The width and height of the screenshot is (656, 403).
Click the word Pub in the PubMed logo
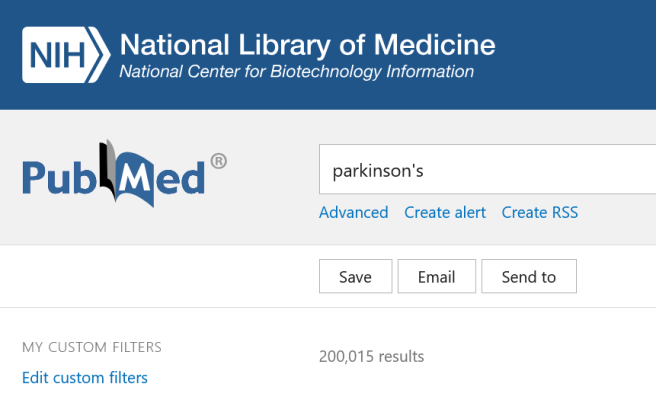[59, 177]
